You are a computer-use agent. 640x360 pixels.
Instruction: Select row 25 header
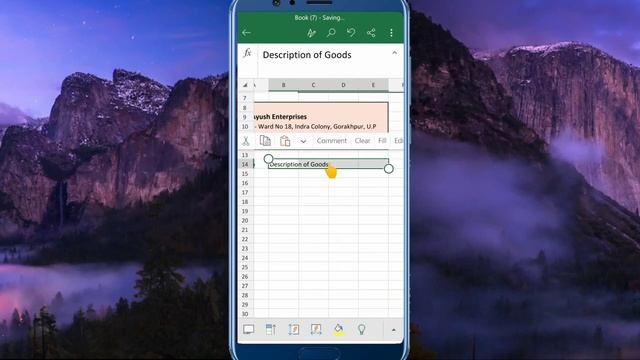click(245, 267)
